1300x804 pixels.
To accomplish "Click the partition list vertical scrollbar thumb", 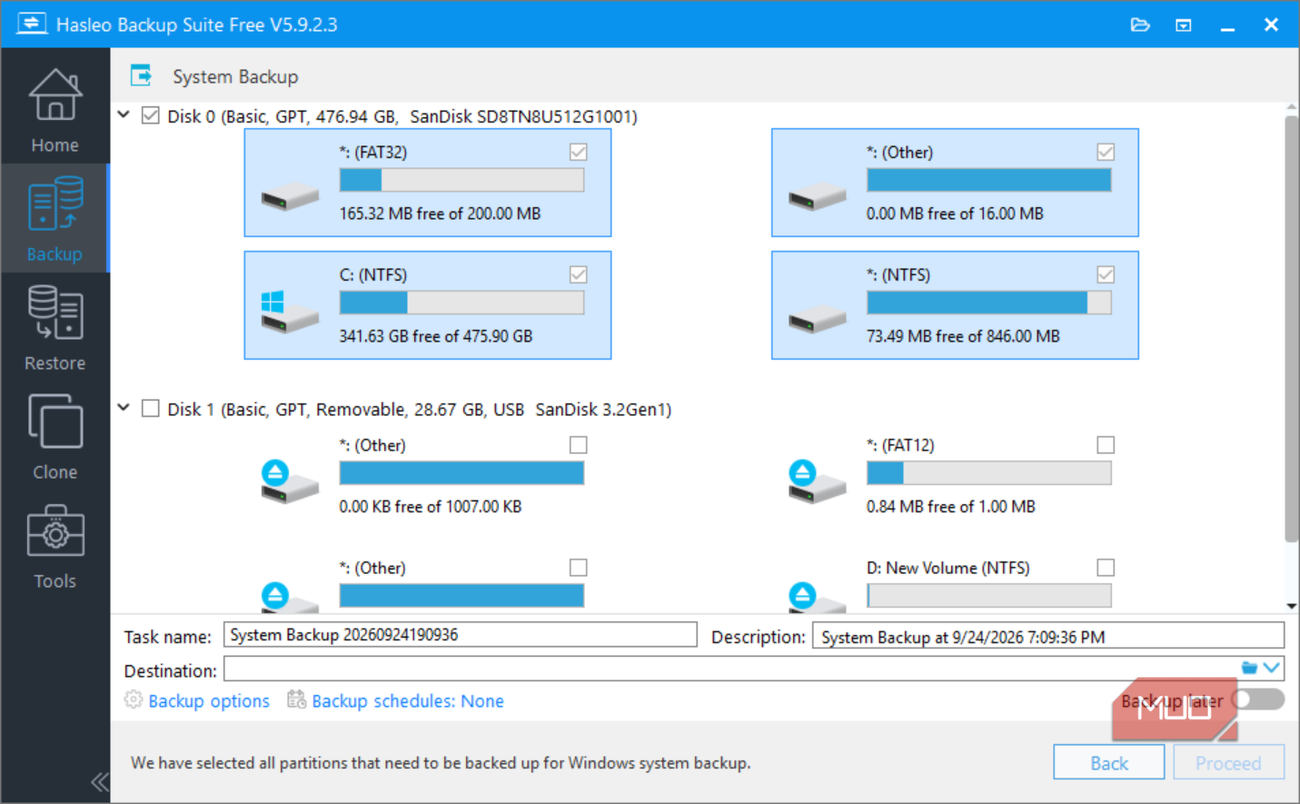I will click(1291, 330).
